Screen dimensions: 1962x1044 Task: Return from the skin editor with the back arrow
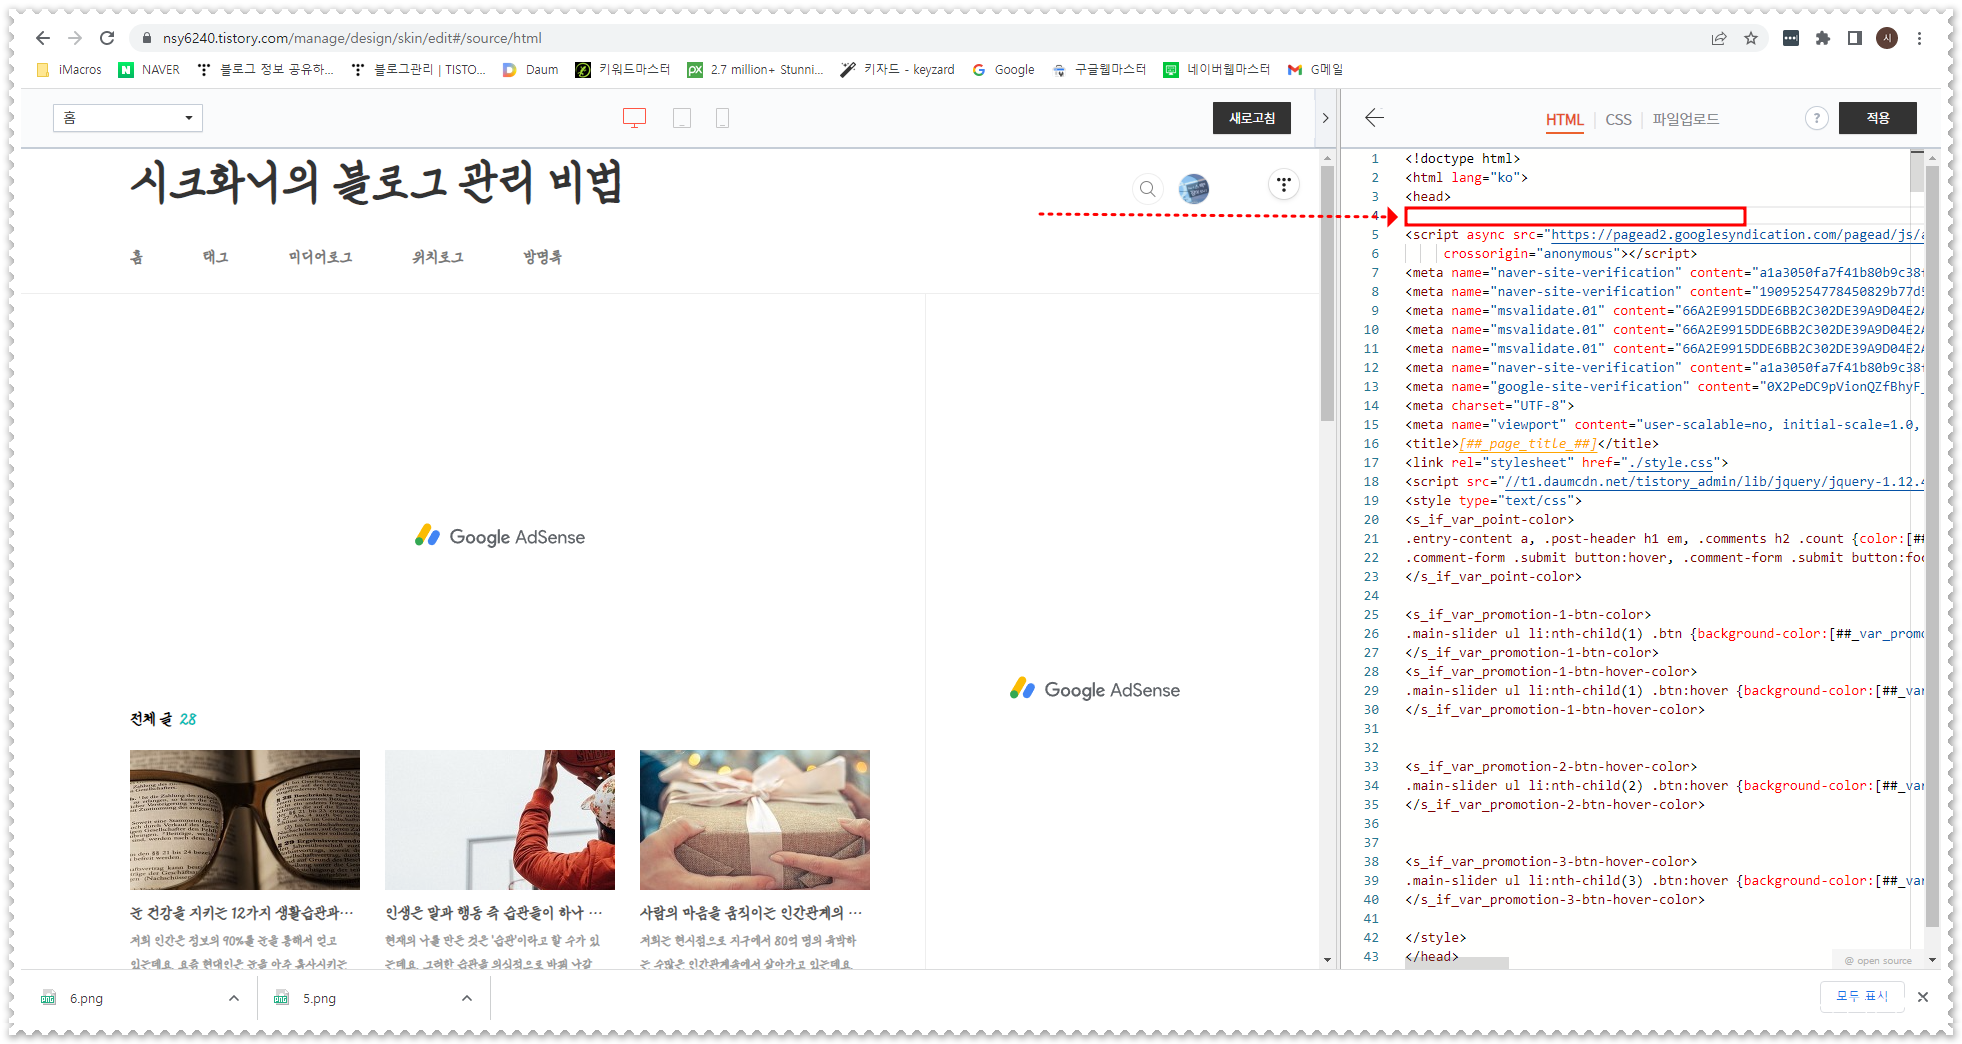coord(1374,118)
